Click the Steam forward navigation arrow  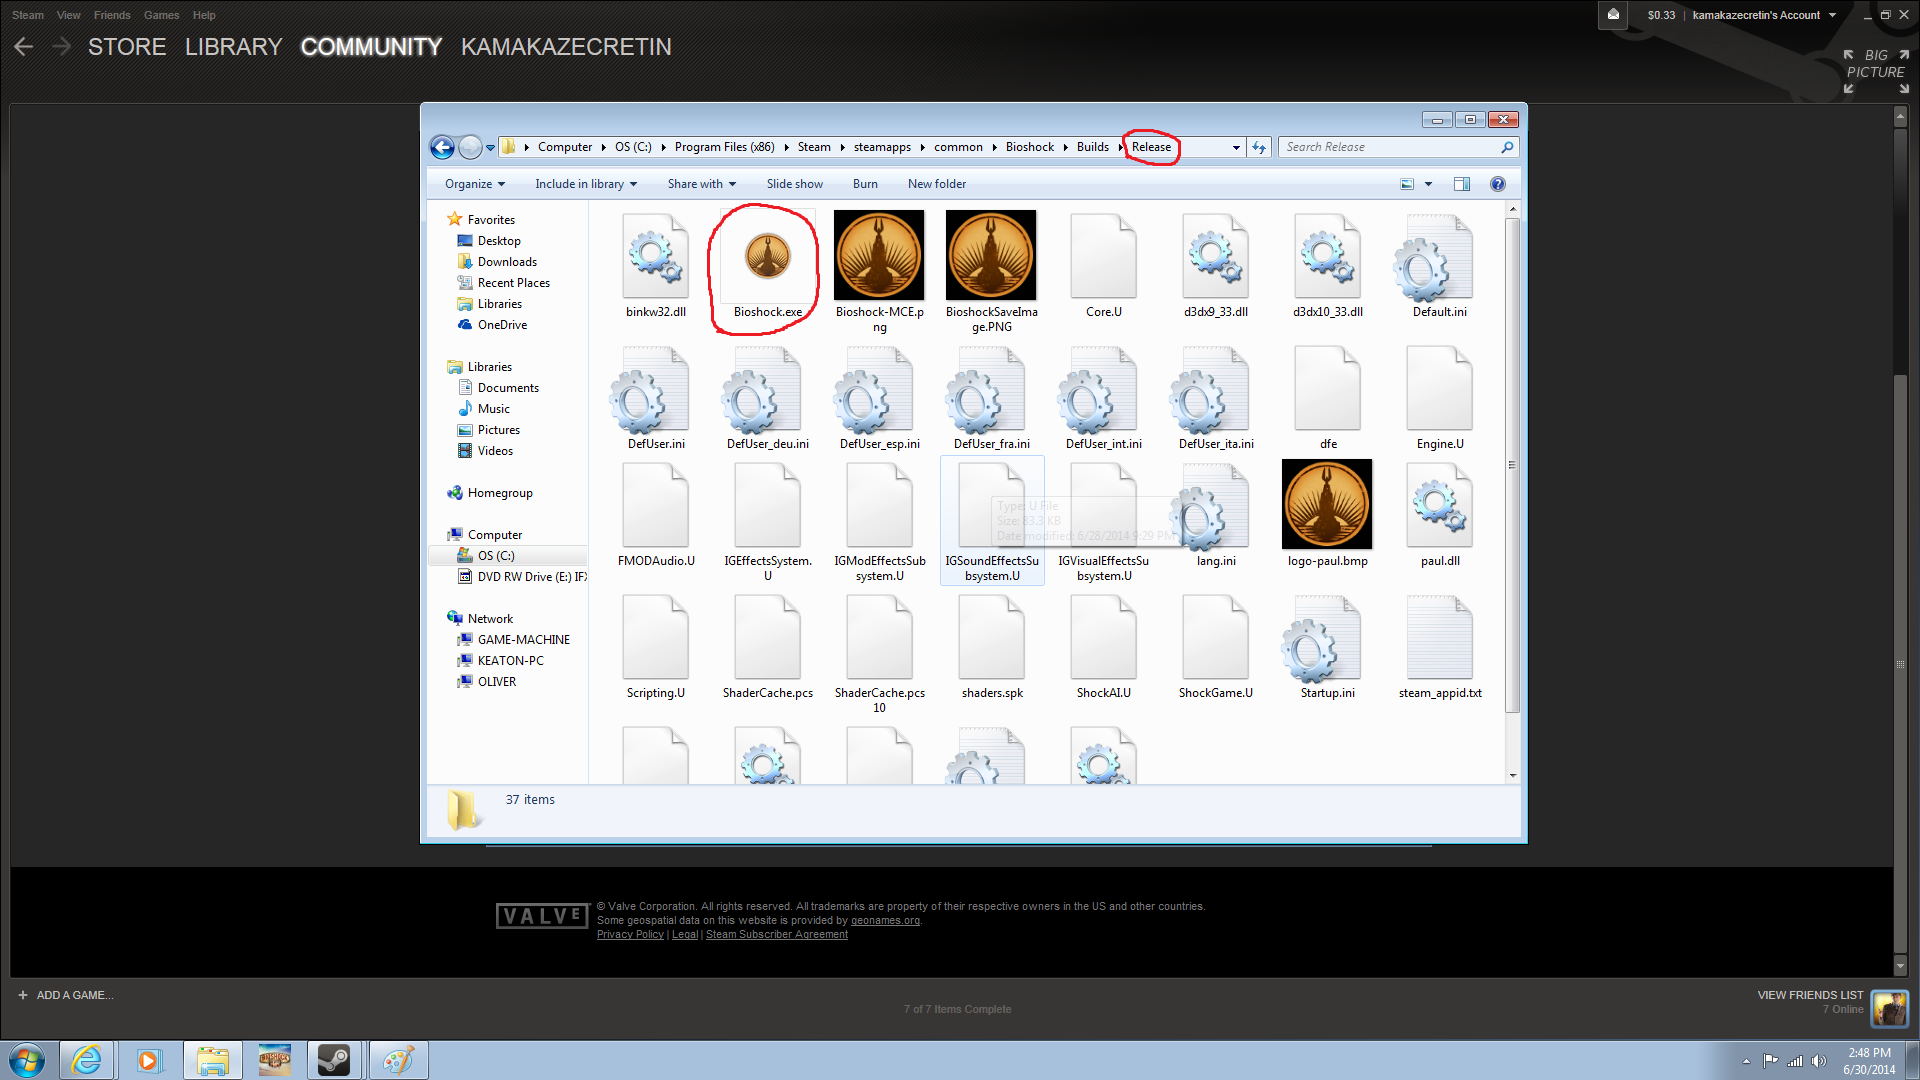pyautogui.click(x=61, y=47)
